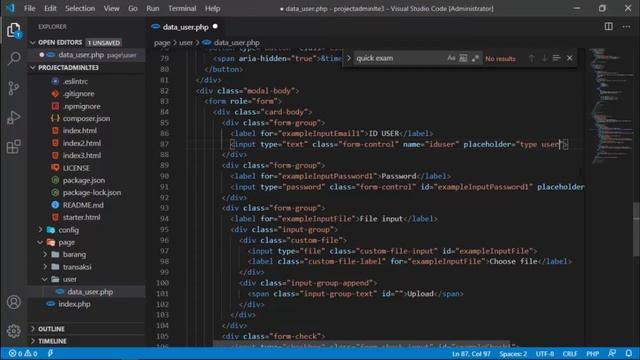
Task: Expand the barang folder
Action: (45, 254)
